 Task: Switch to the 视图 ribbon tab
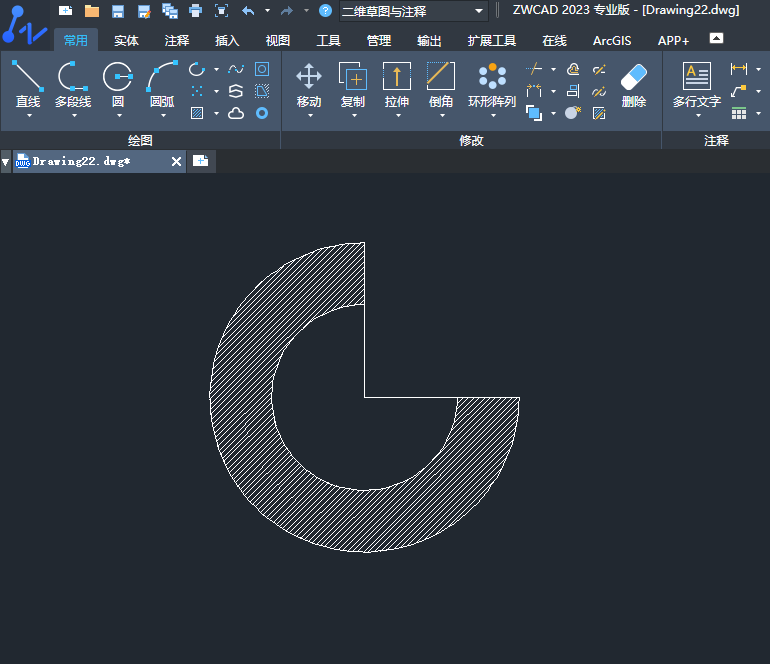277,40
